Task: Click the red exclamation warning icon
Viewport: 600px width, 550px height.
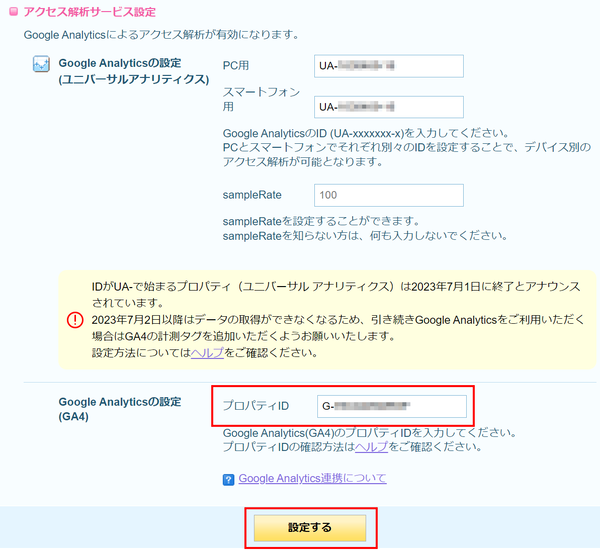Action: pyautogui.click(x=75, y=320)
